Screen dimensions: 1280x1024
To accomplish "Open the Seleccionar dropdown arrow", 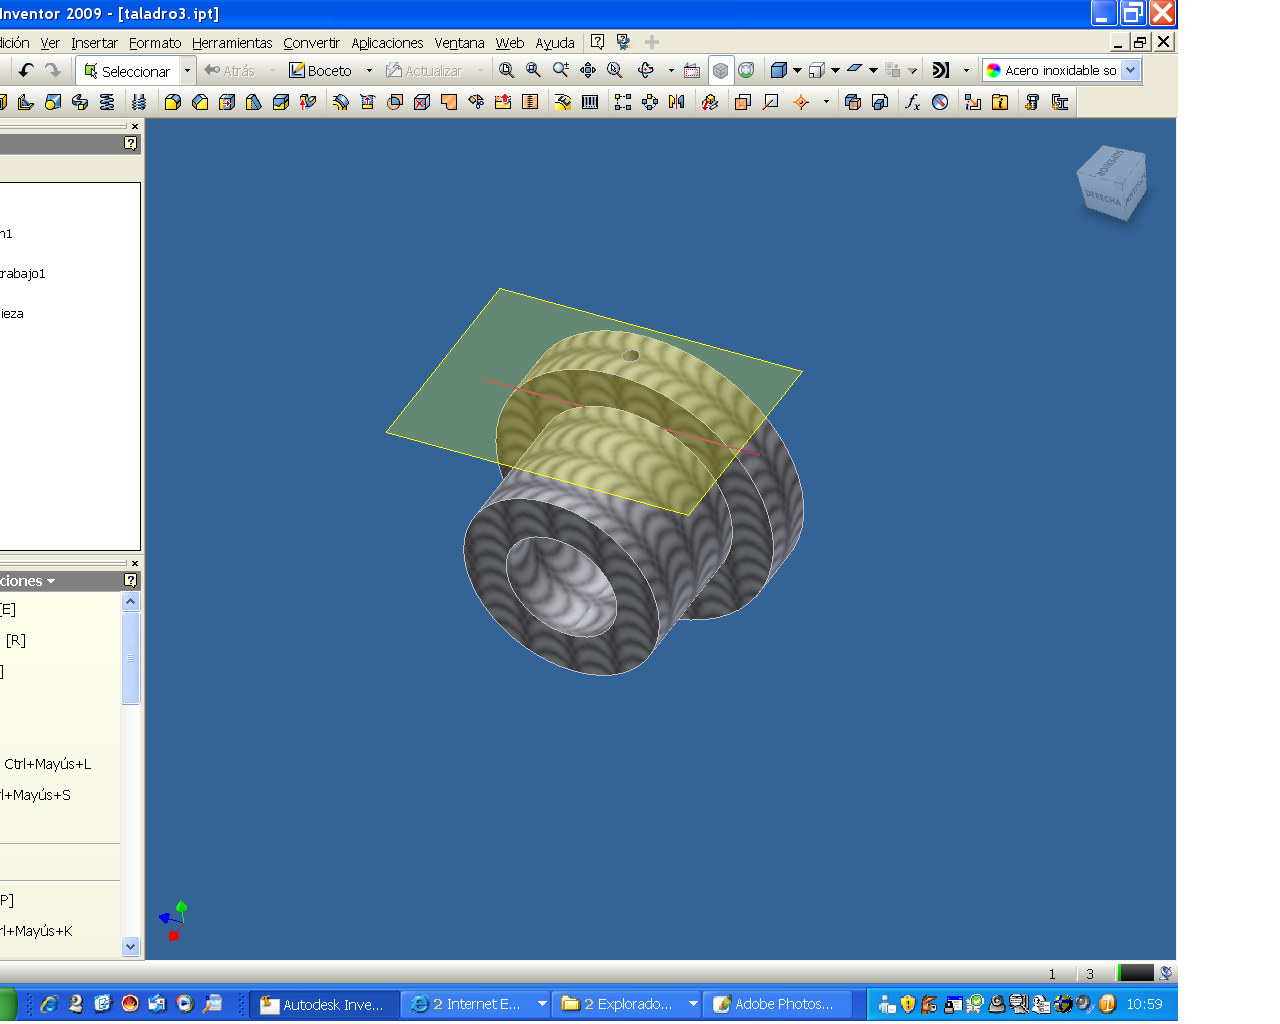I will click(187, 71).
